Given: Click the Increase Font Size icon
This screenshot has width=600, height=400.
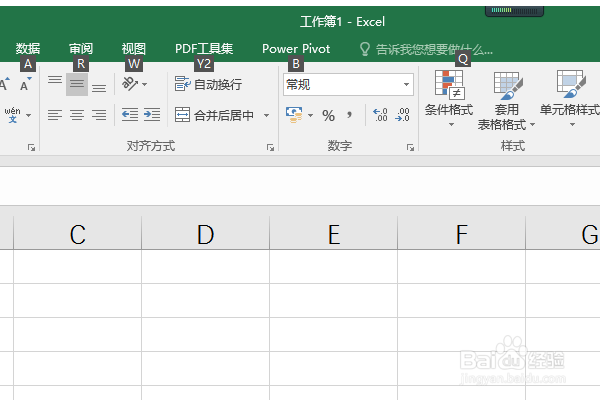Looking at the screenshot, I should pyautogui.click(x=4, y=84).
